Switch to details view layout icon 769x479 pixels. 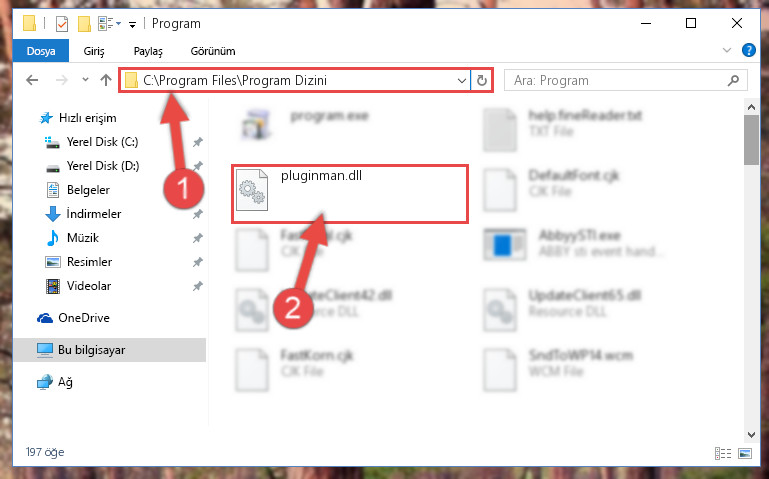coord(723,453)
